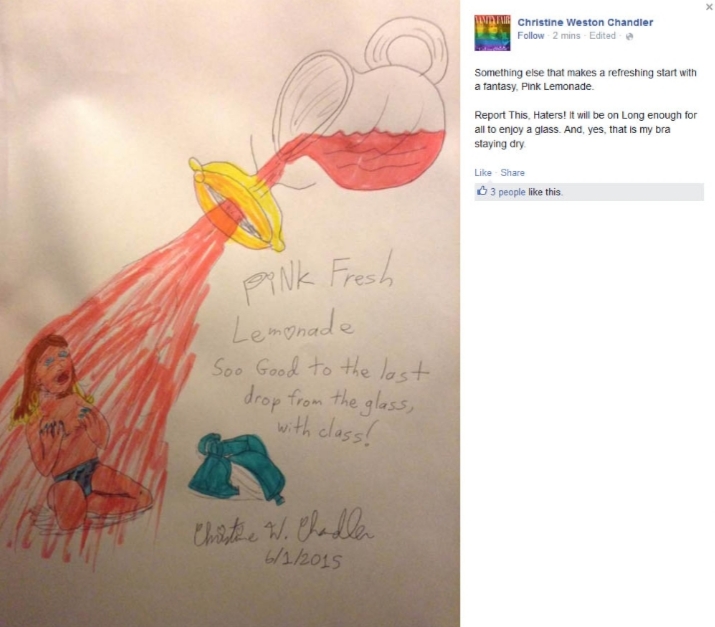Click the 'Report This, Haters!' caption paragraph
Image resolution: width=715 pixels, height=627 pixels.
(x=585, y=130)
